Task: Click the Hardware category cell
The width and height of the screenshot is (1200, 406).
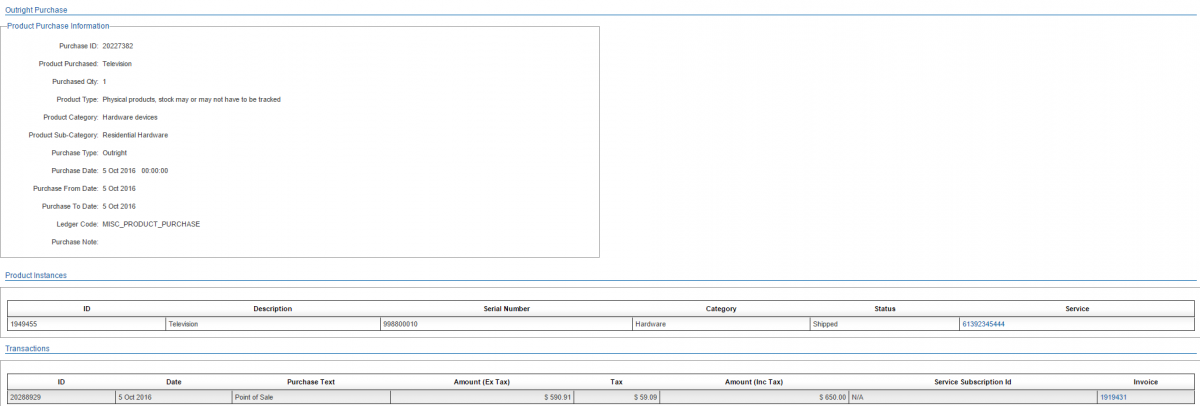Action: pyautogui.click(x=651, y=324)
